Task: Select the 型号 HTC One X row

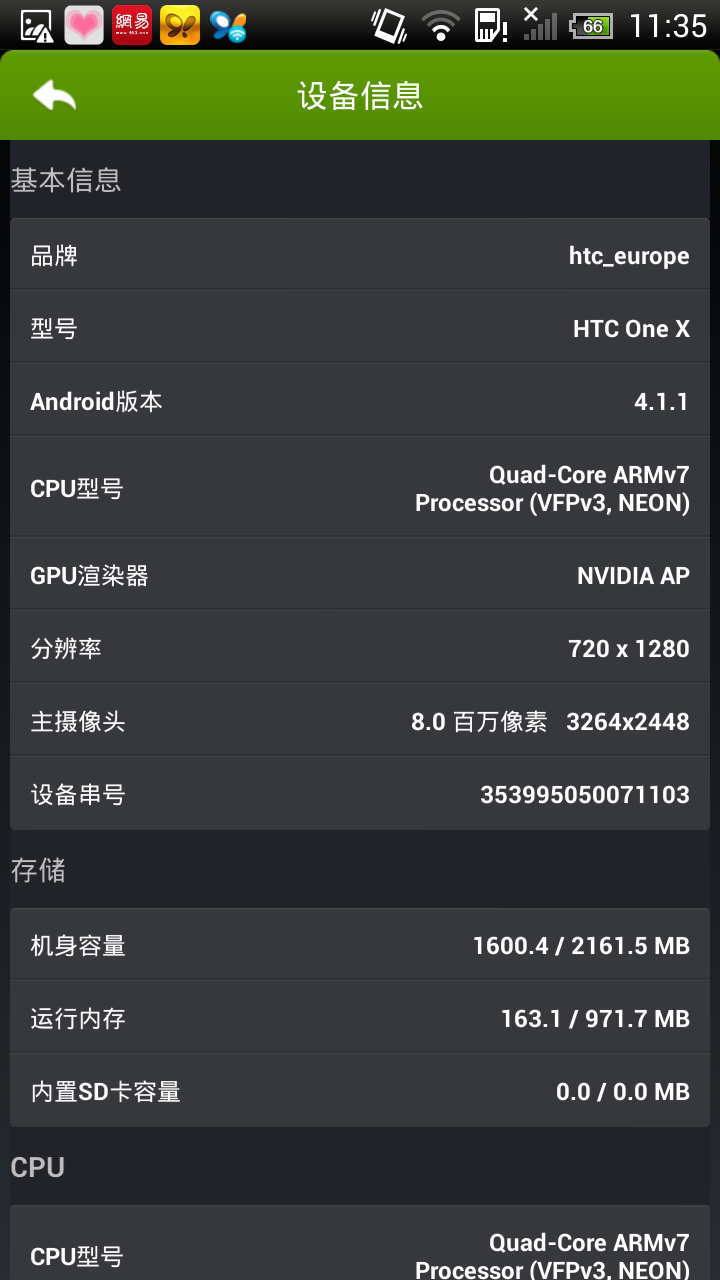Action: click(x=360, y=329)
